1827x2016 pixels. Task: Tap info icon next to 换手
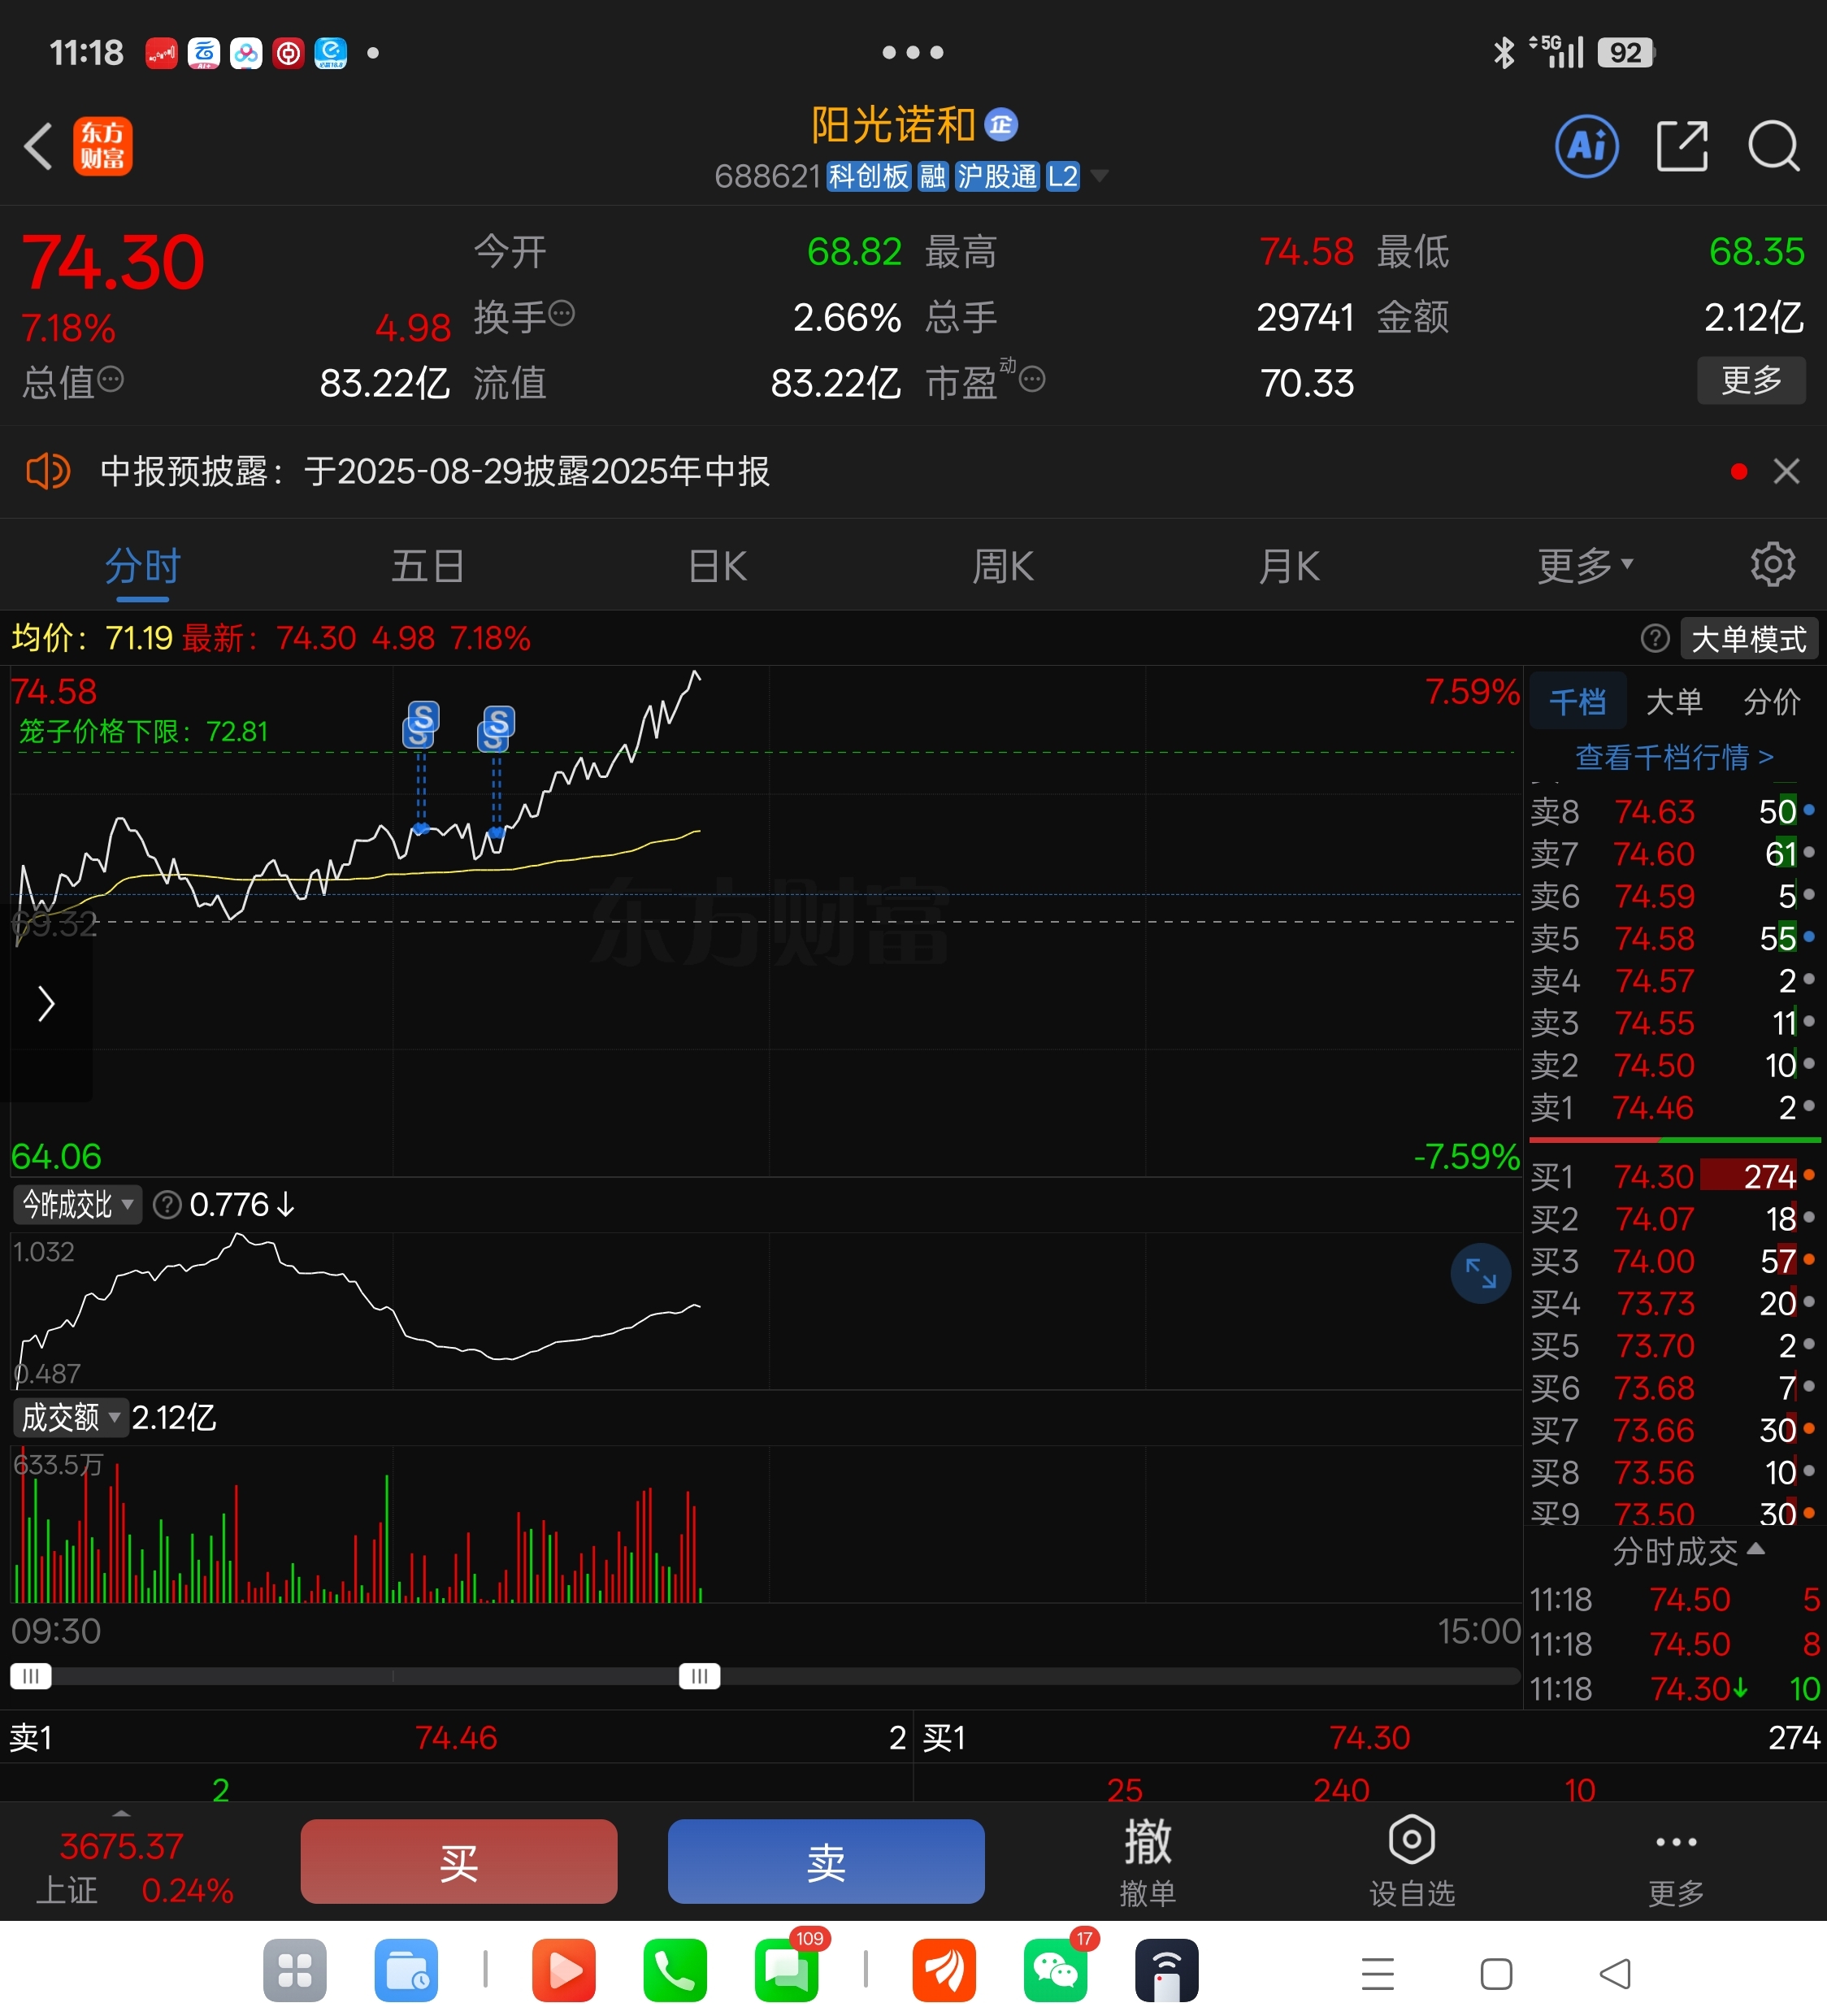pos(562,314)
